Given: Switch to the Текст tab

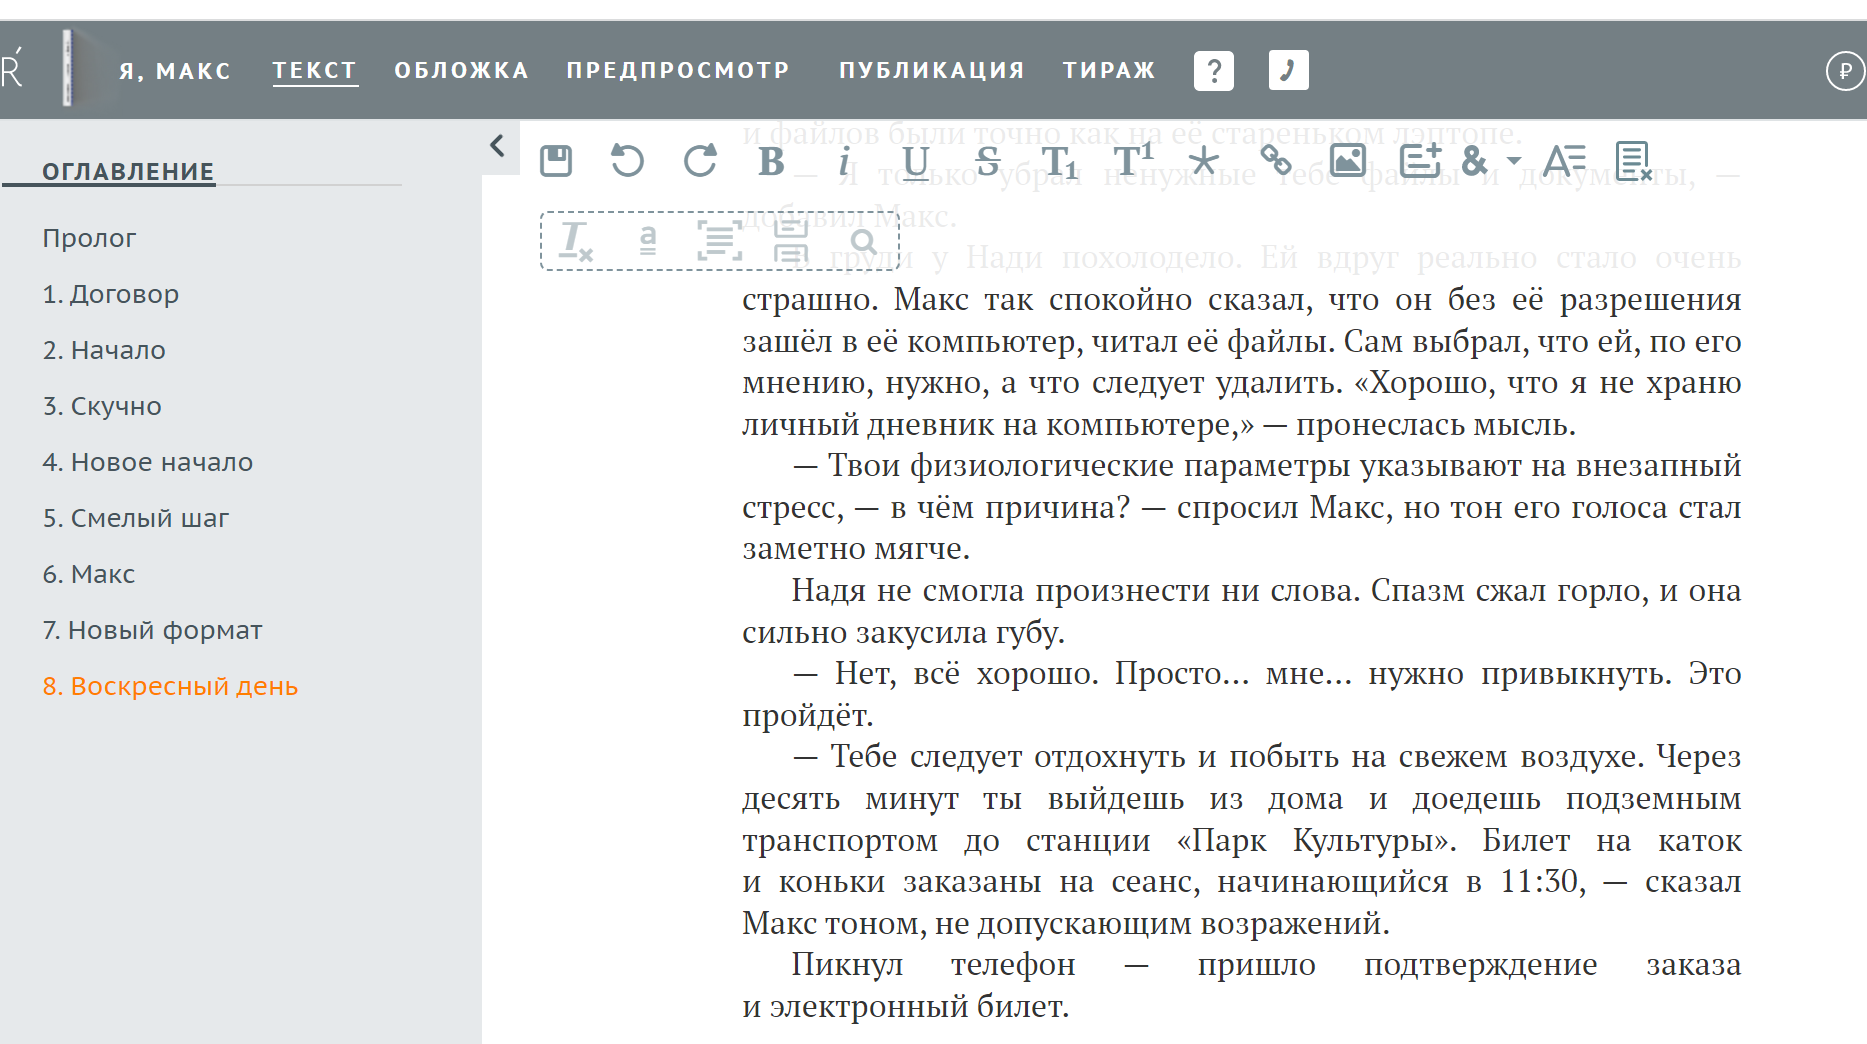Looking at the screenshot, I should pos(315,71).
